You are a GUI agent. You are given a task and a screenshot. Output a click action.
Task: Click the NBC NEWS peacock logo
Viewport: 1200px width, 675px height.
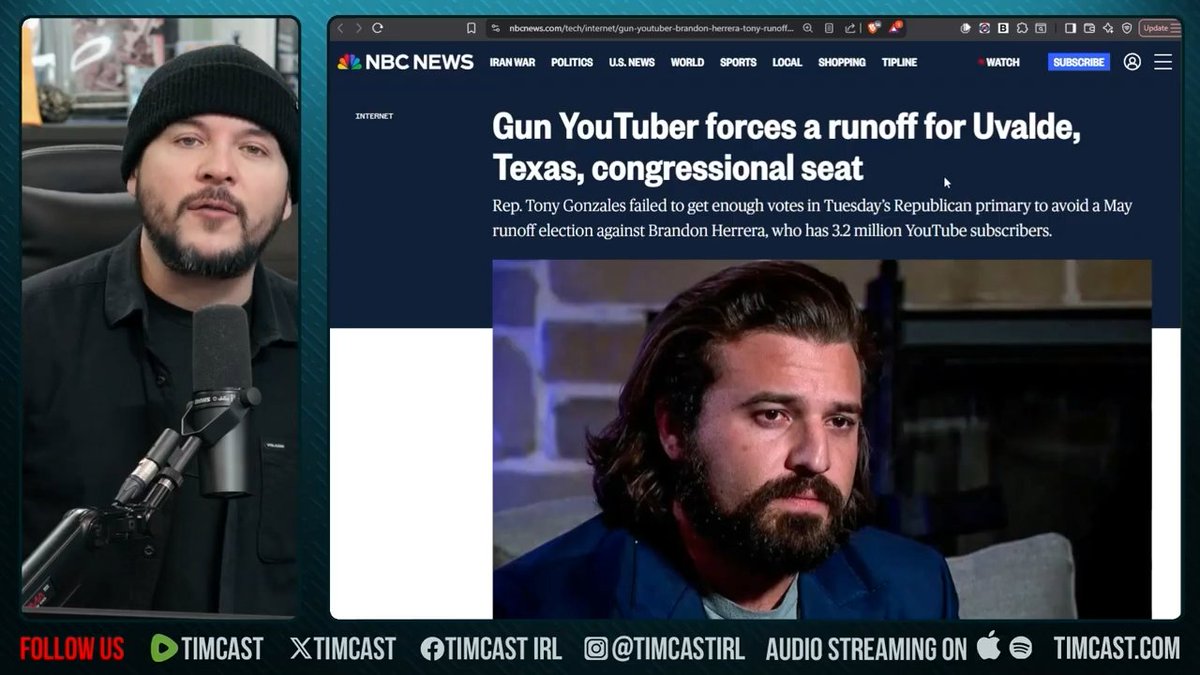tap(405, 62)
